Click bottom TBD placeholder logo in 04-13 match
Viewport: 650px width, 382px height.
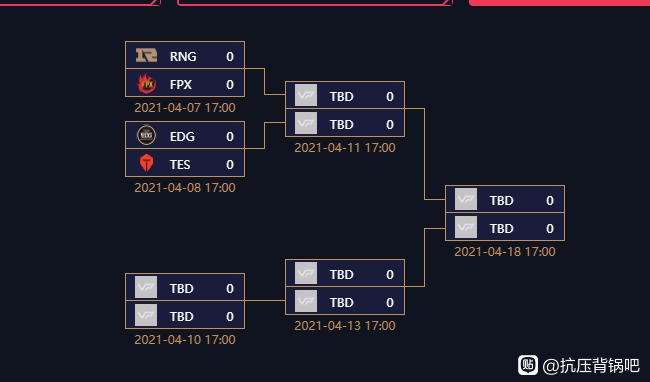[306, 301]
